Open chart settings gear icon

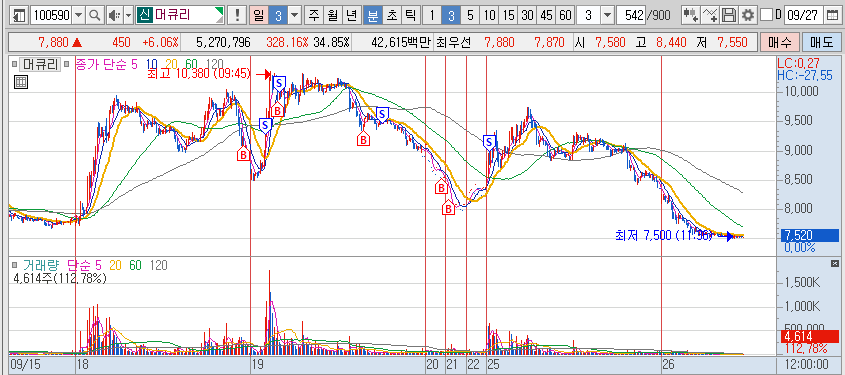(747, 16)
